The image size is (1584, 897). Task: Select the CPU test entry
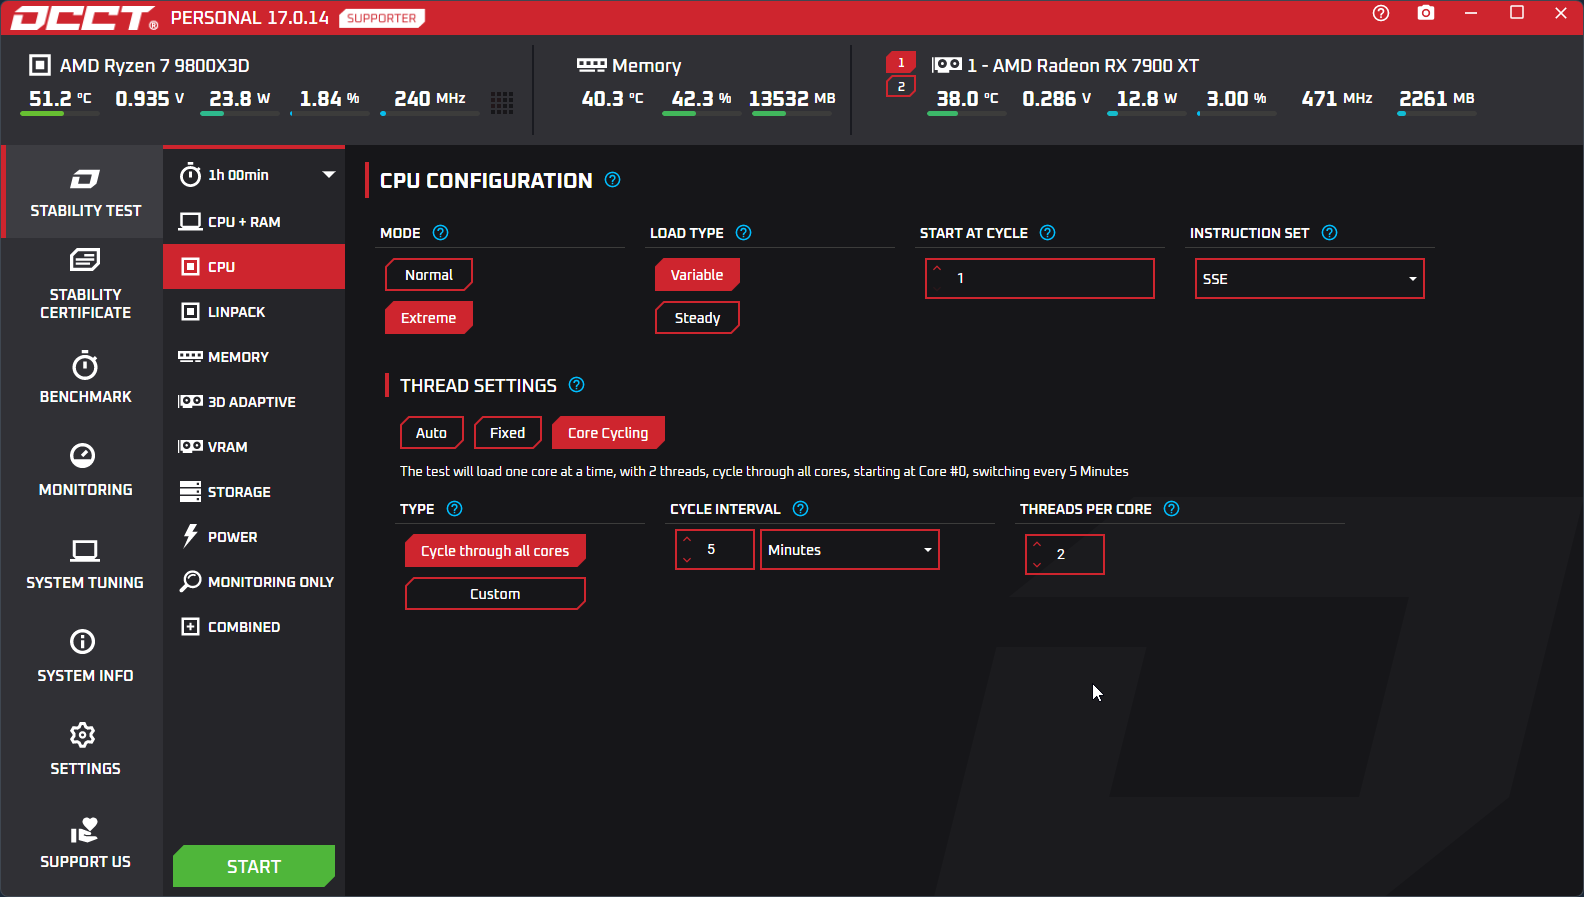[254, 267]
